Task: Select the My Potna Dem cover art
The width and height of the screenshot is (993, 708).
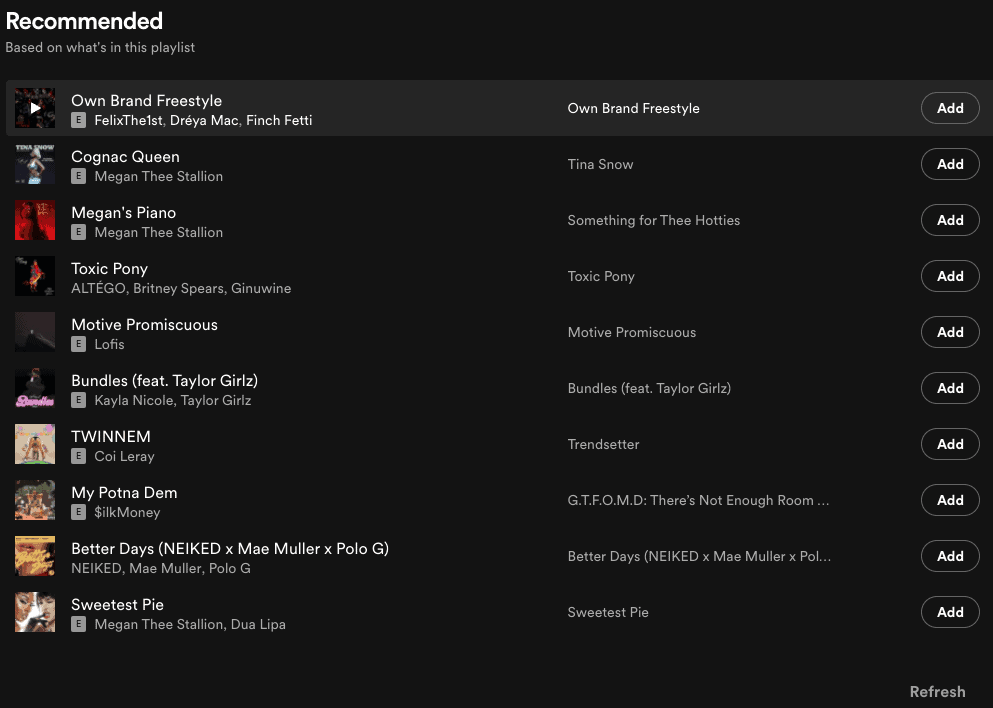Action: 35,500
